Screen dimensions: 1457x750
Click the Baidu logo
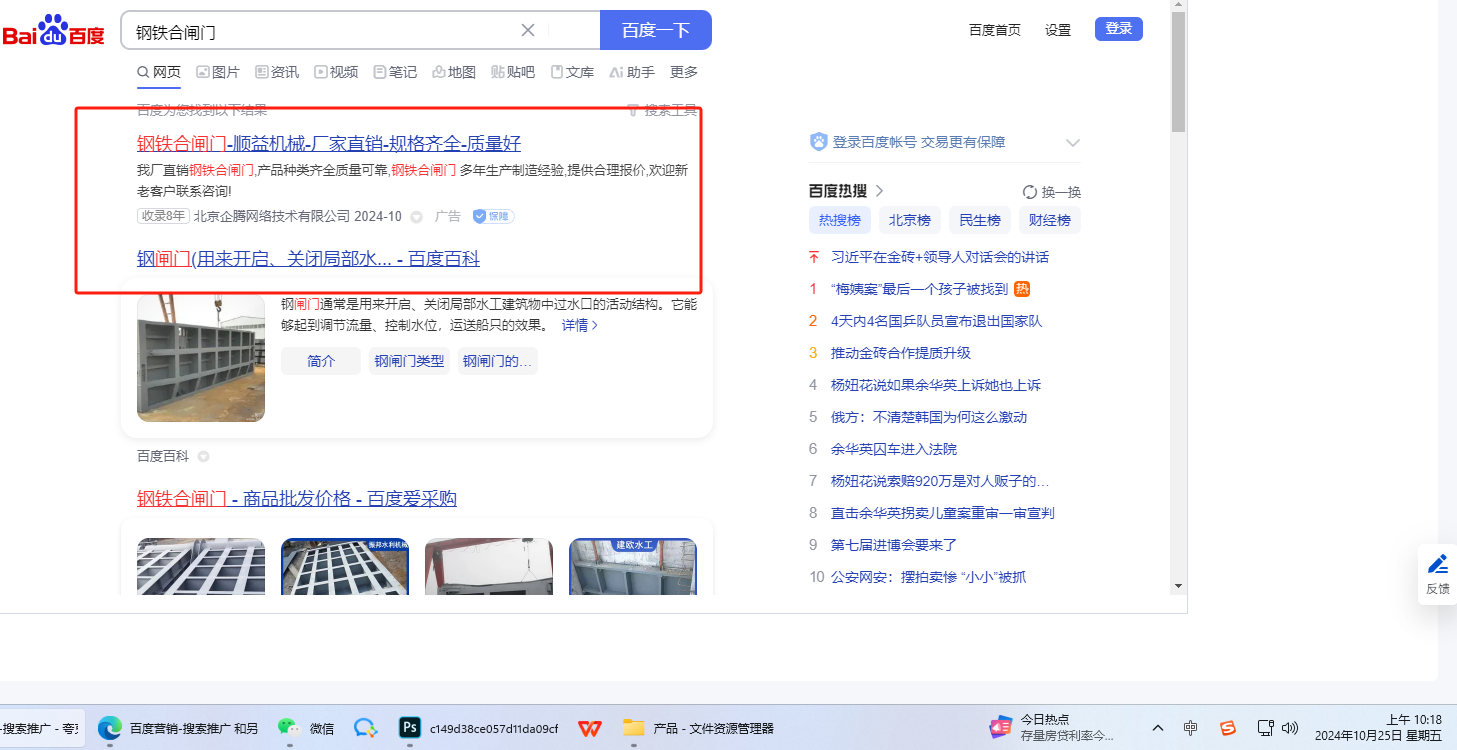(52, 31)
